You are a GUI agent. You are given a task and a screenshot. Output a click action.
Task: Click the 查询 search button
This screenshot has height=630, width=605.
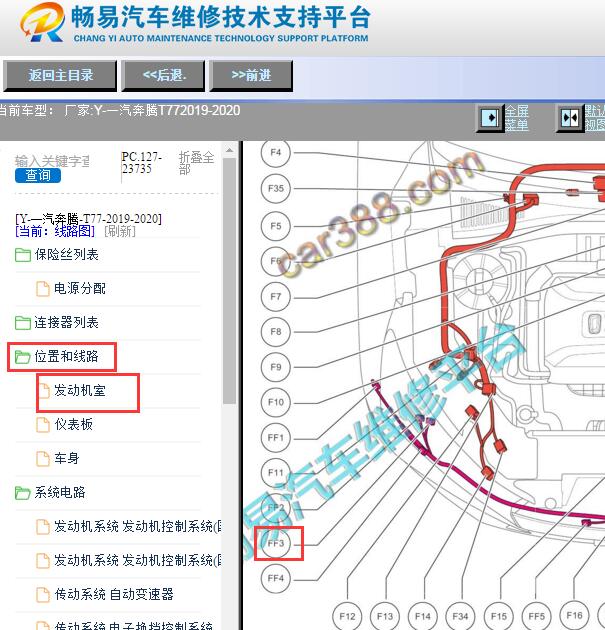(x=38, y=176)
